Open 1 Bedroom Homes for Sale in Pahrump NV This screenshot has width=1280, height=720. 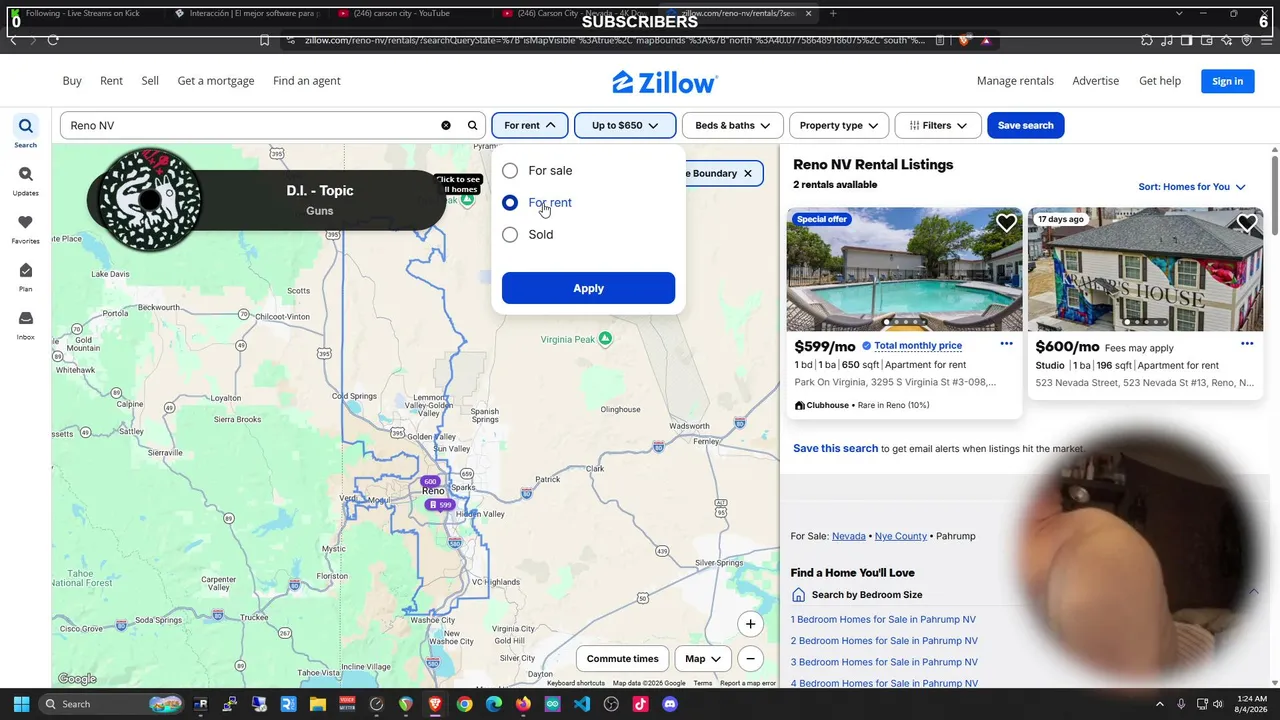(883, 620)
